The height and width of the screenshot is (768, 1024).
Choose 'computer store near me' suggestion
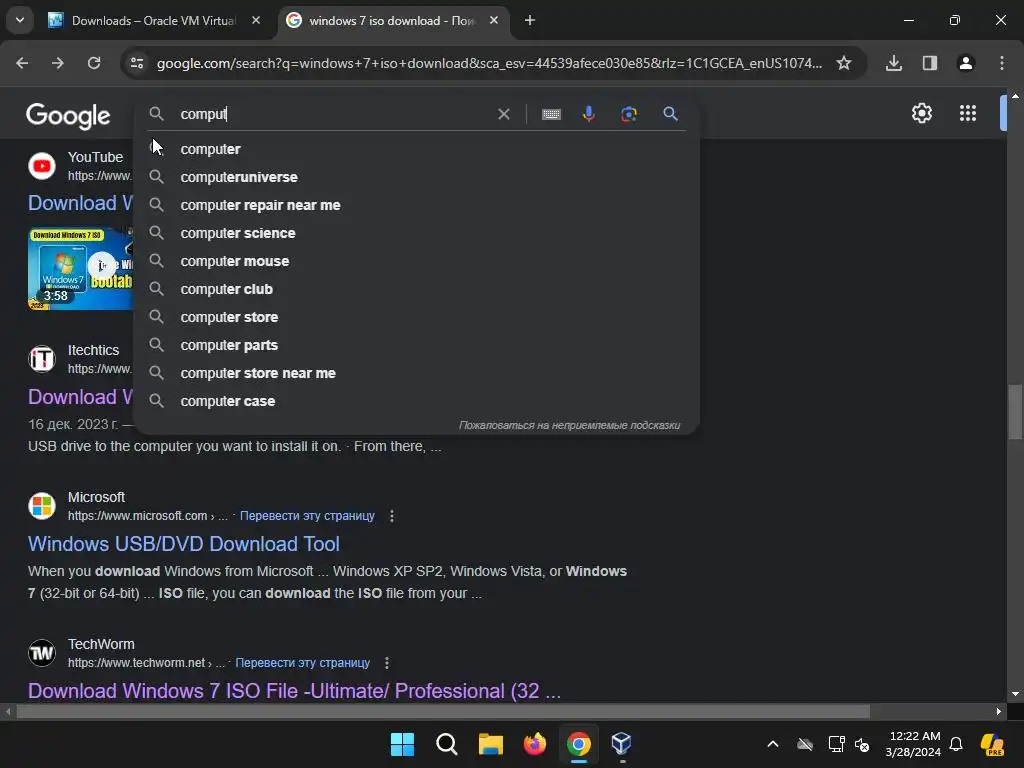[x=416, y=374]
